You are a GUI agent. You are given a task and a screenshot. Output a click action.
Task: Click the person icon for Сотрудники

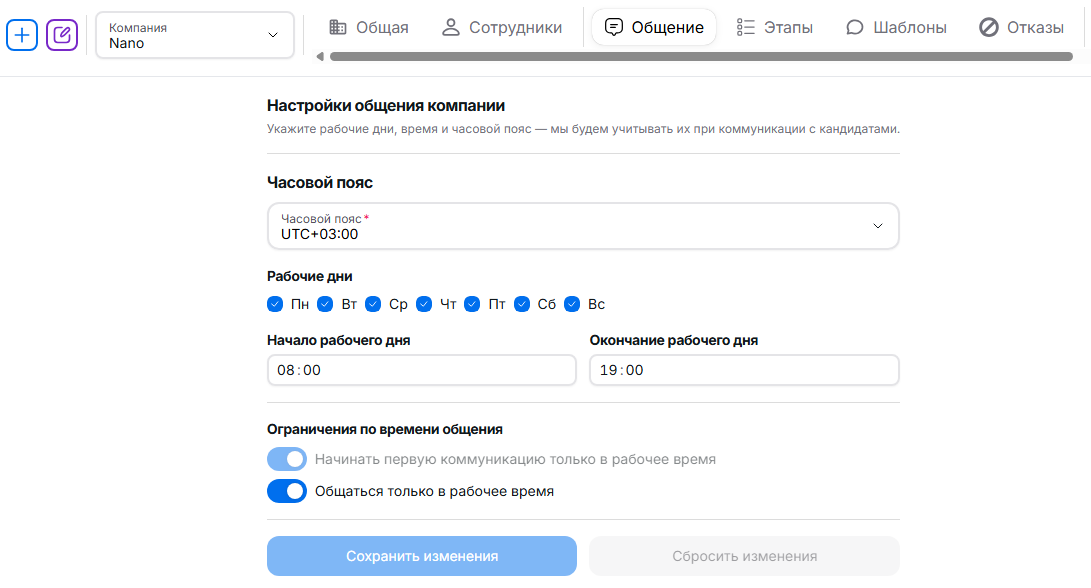(450, 27)
